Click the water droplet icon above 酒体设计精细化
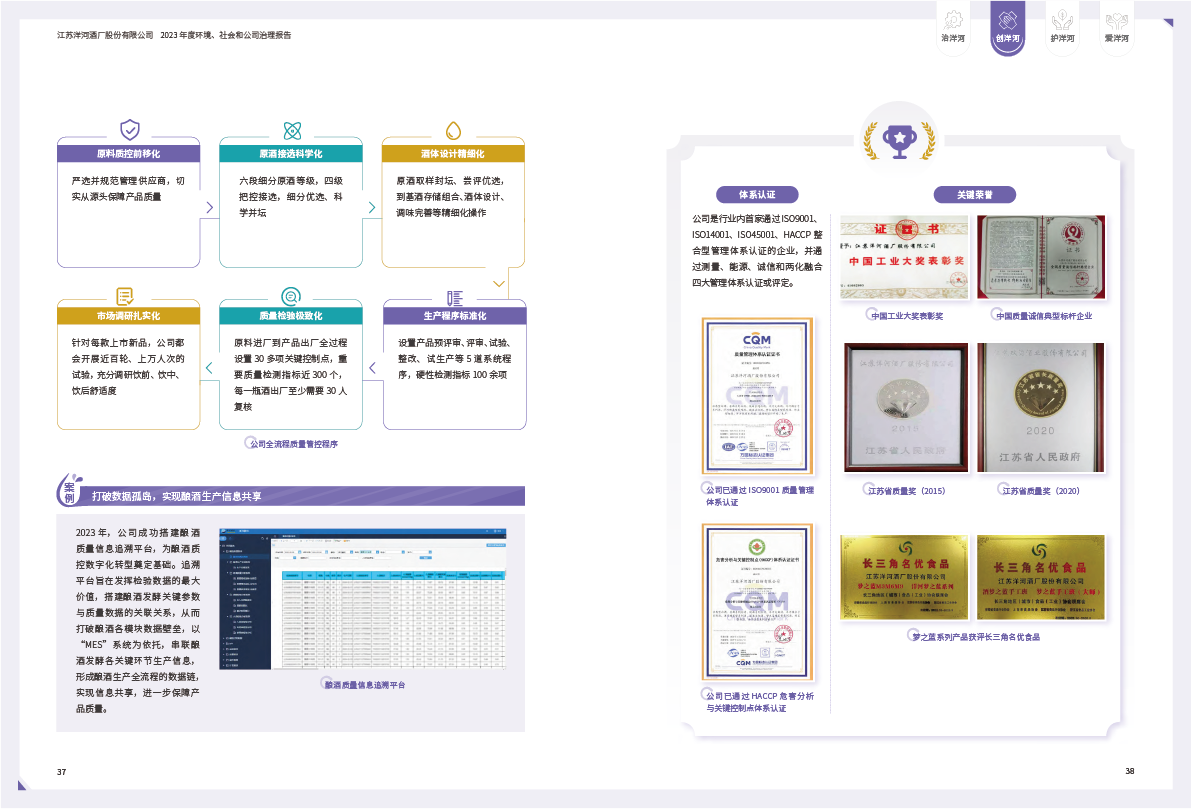This screenshot has height=809, width=1192. click(453, 130)
